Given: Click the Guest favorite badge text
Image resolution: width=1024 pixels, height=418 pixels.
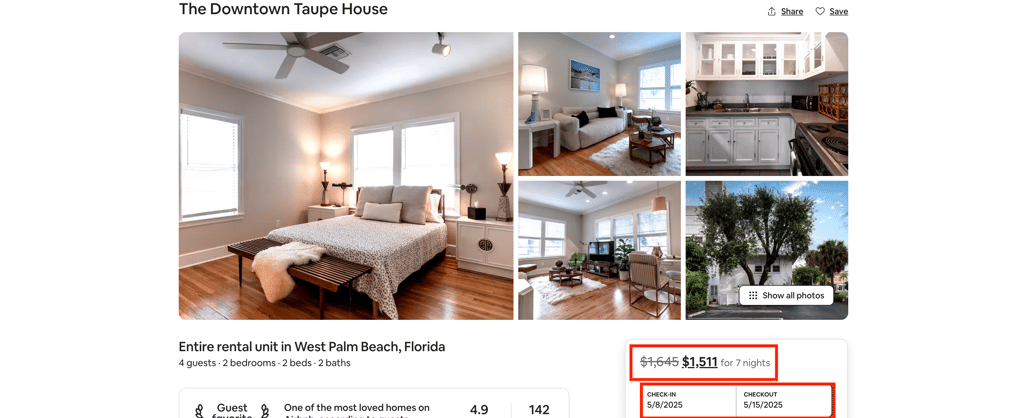Looking at the screenshot, I should point(232,411).
